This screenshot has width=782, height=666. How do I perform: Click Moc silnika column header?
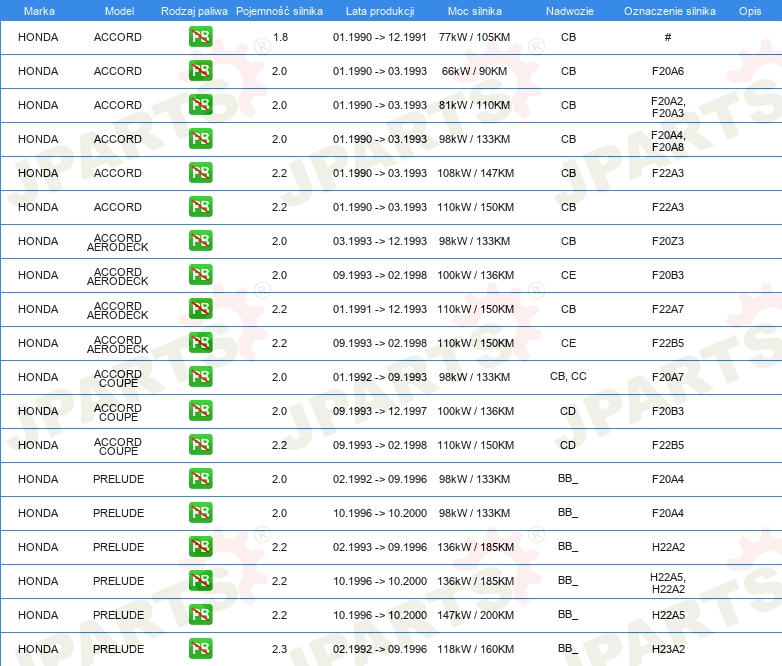click(475, 11)
